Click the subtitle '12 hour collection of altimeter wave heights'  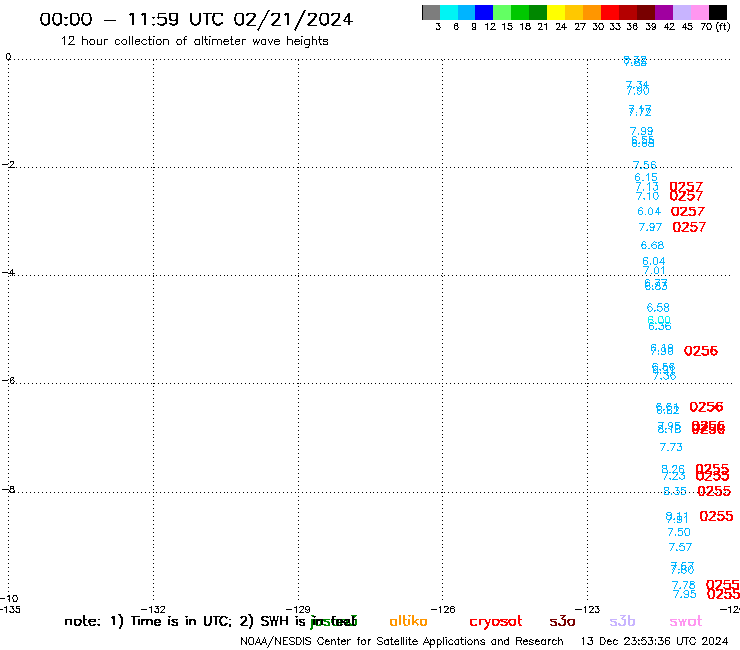[x=194, y=41]
